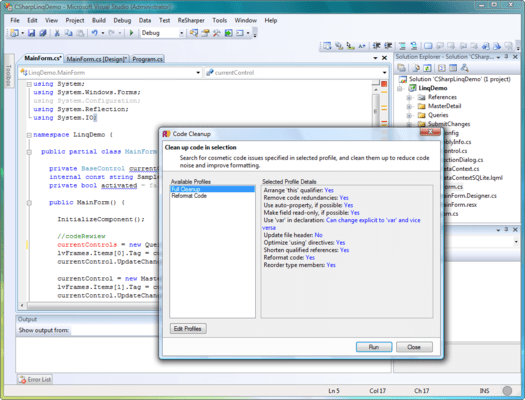Click the Paste toolbar icon
This screenshot has width=525, height=400.
(x=80, y=33)
